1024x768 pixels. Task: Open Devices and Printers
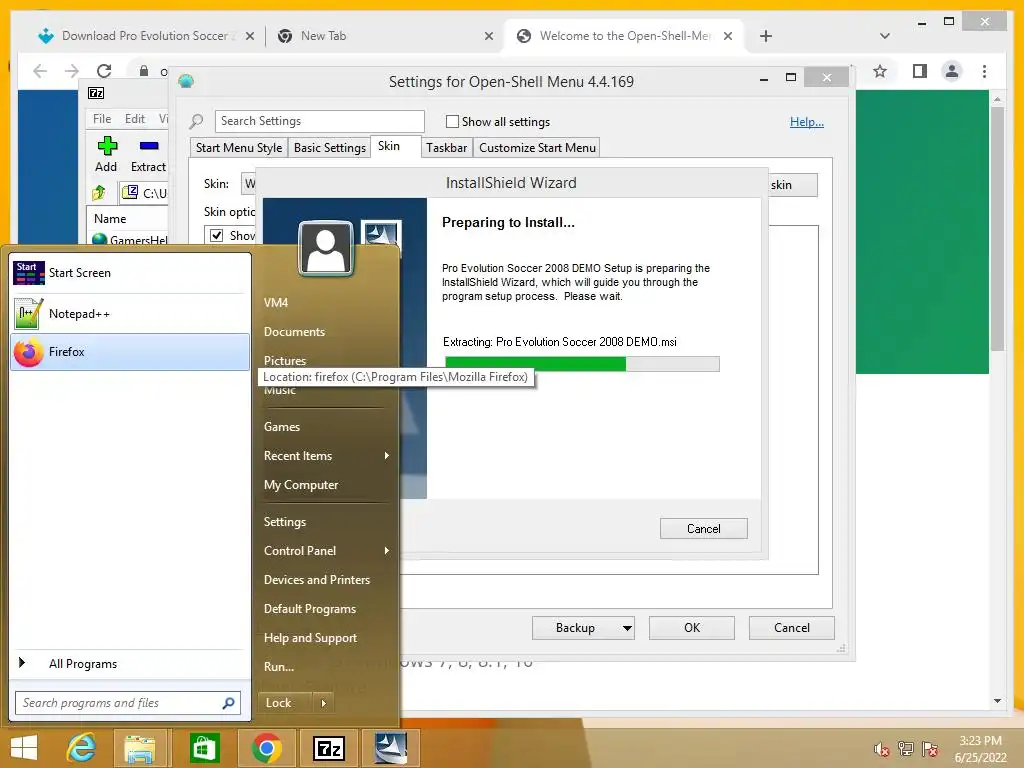(317, 580)
